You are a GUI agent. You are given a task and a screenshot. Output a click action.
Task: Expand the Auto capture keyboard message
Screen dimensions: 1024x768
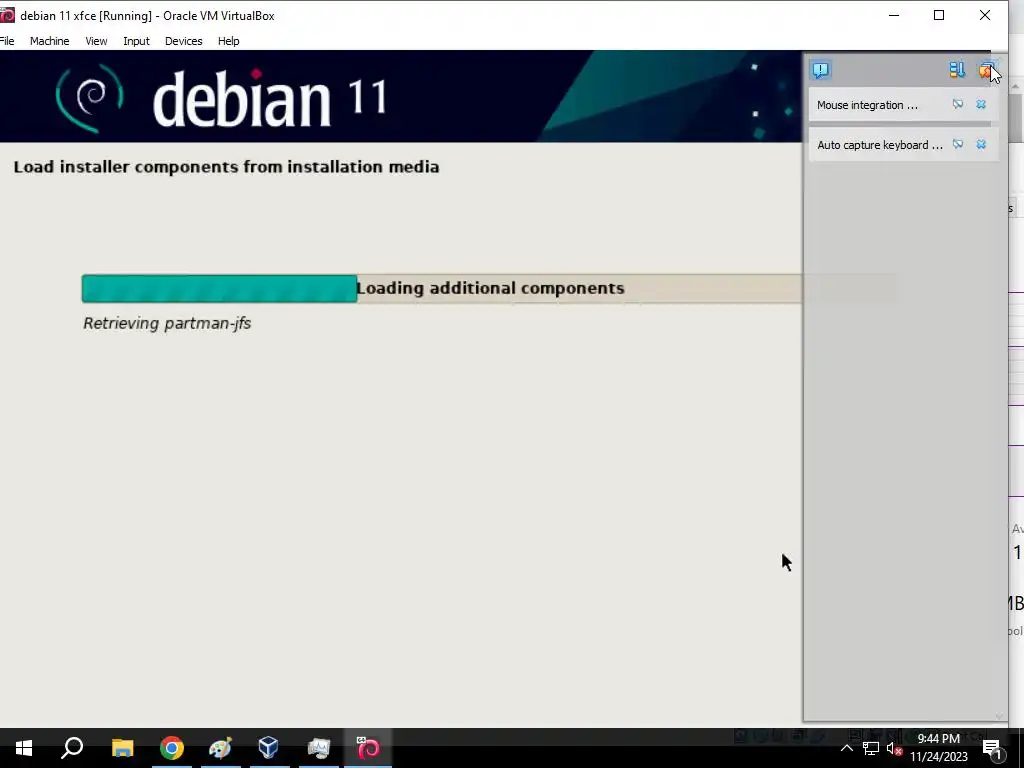[x=880, y=145]
